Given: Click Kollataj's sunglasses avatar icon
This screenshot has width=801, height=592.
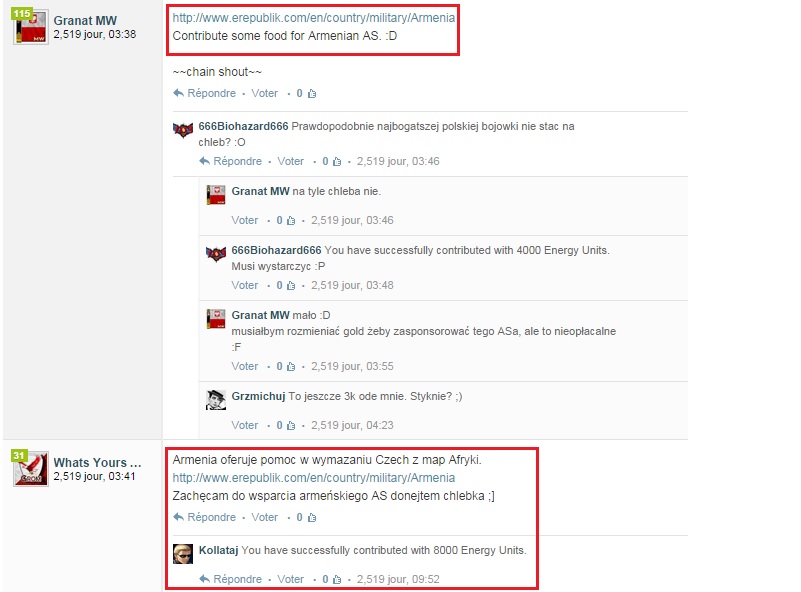Looking at the screenshot, I should tap(183, 554).
